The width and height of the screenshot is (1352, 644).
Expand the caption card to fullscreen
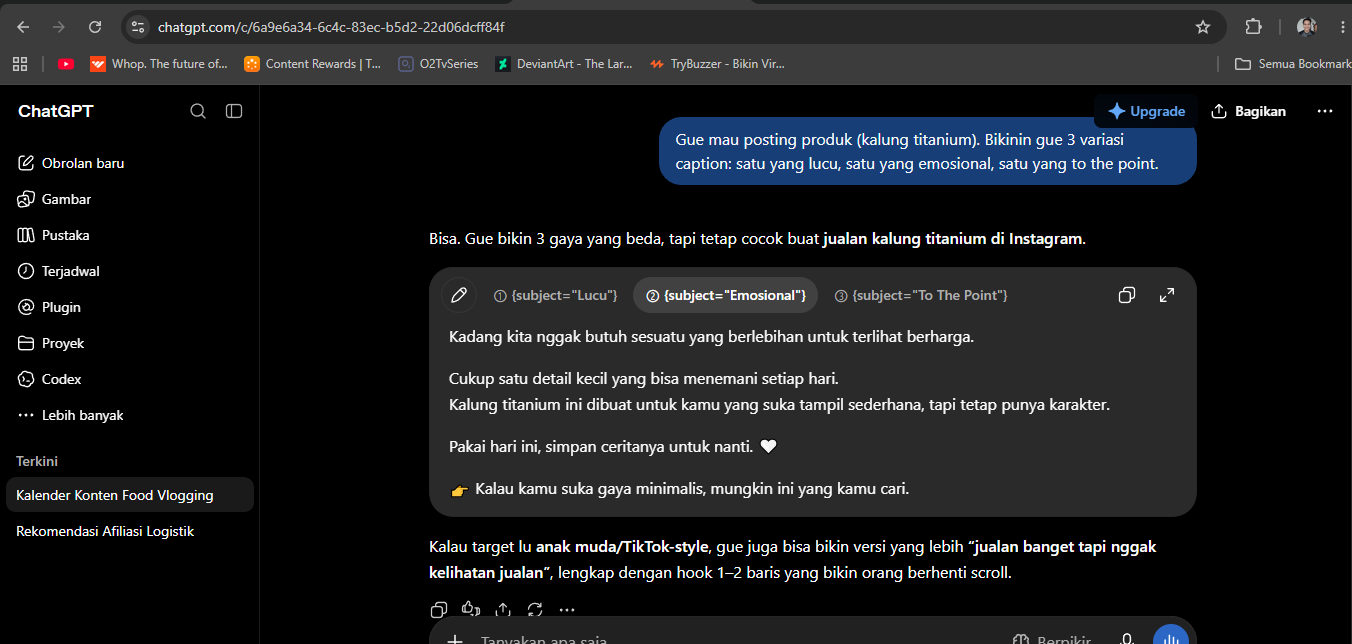[1166, 295]
